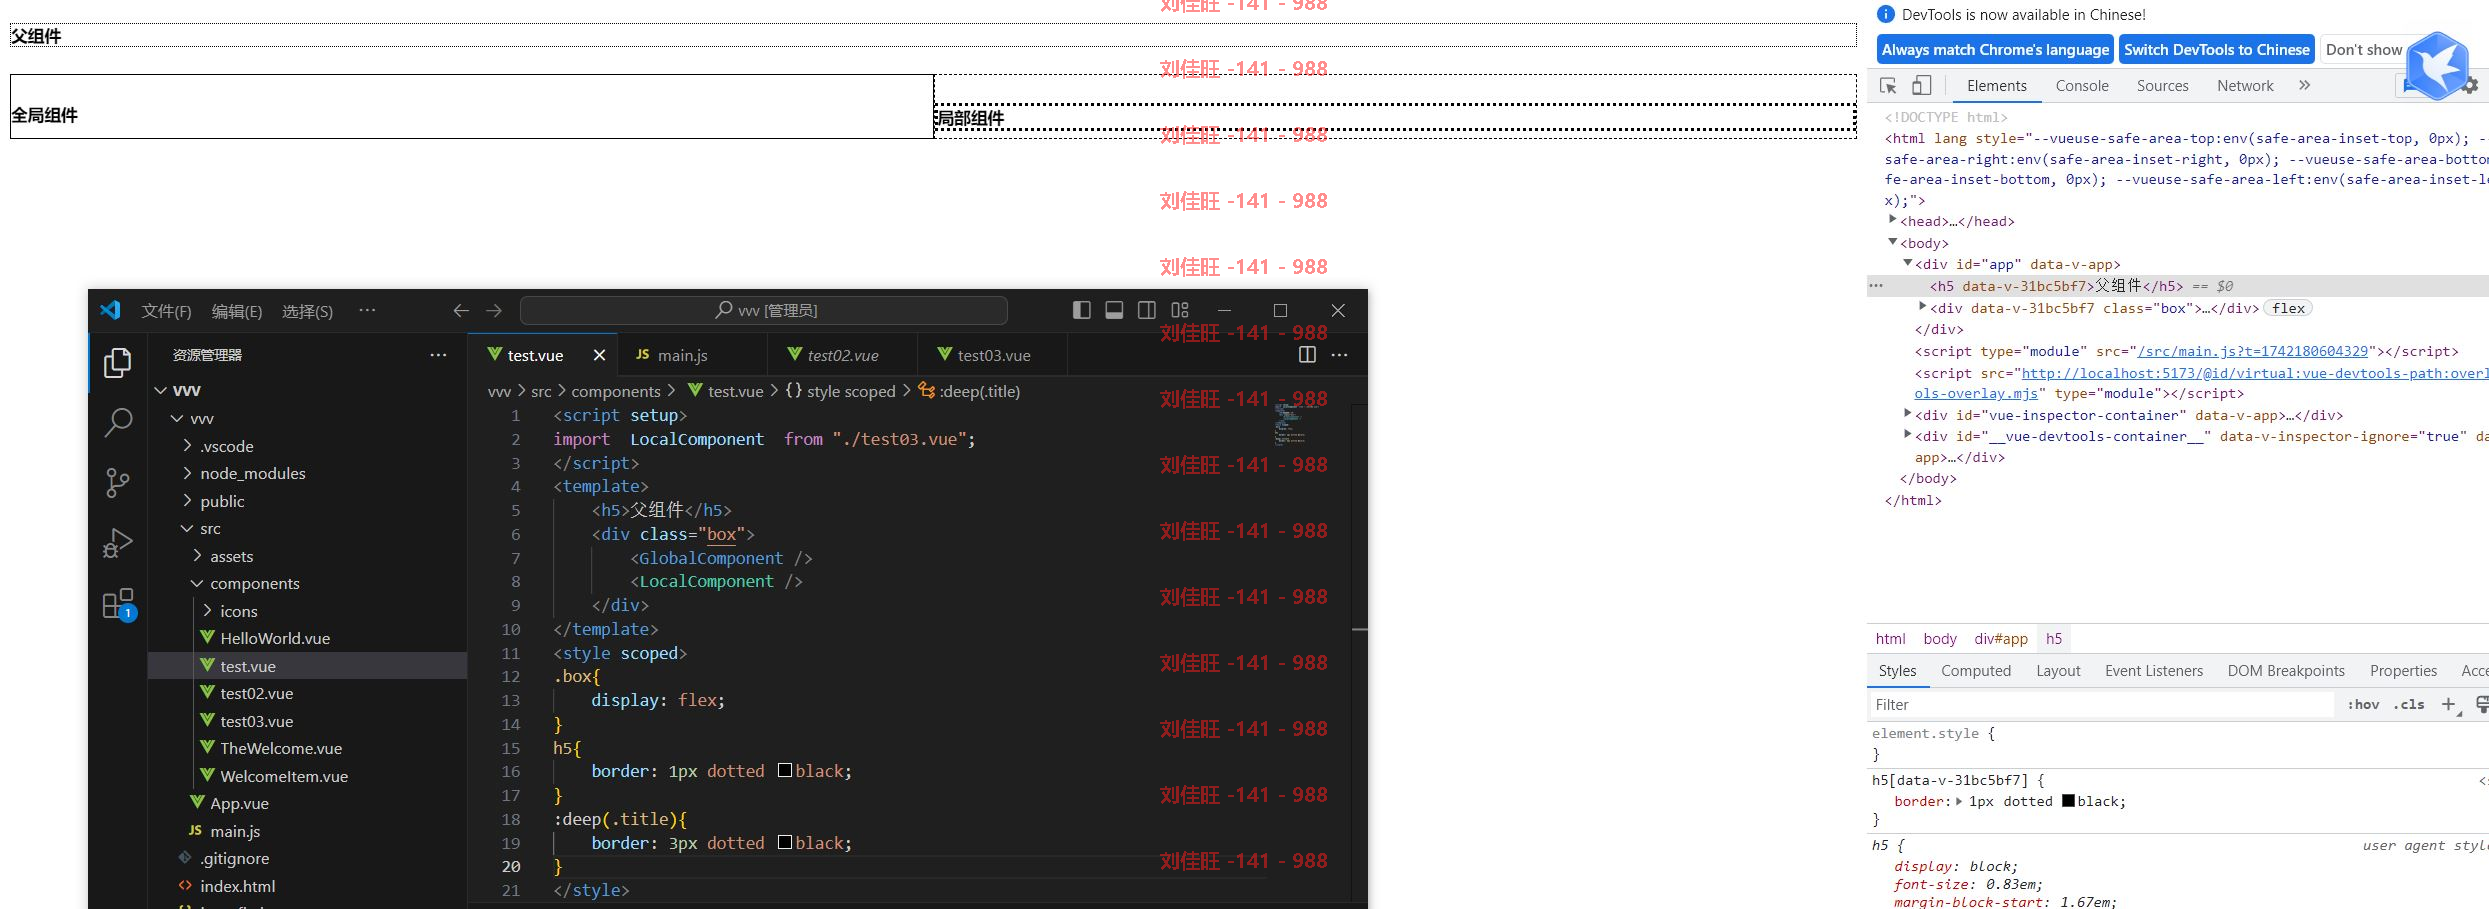Viewport: 2489px width, 909px height.
Task: Click the Filter field in Styles pane
Action: click(2102, 704)
